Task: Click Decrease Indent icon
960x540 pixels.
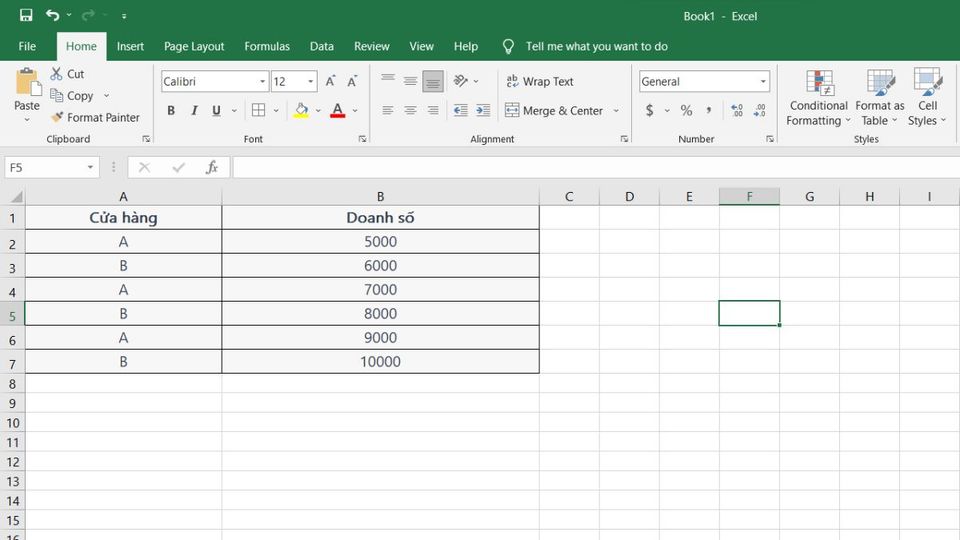Action: (460, 110)
